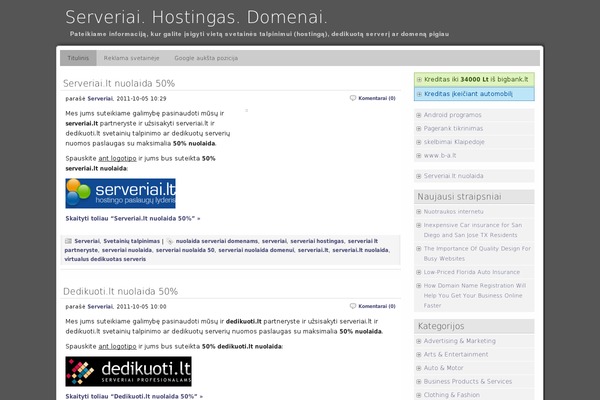Open How Domain Name Registration article

pos(475,296)
